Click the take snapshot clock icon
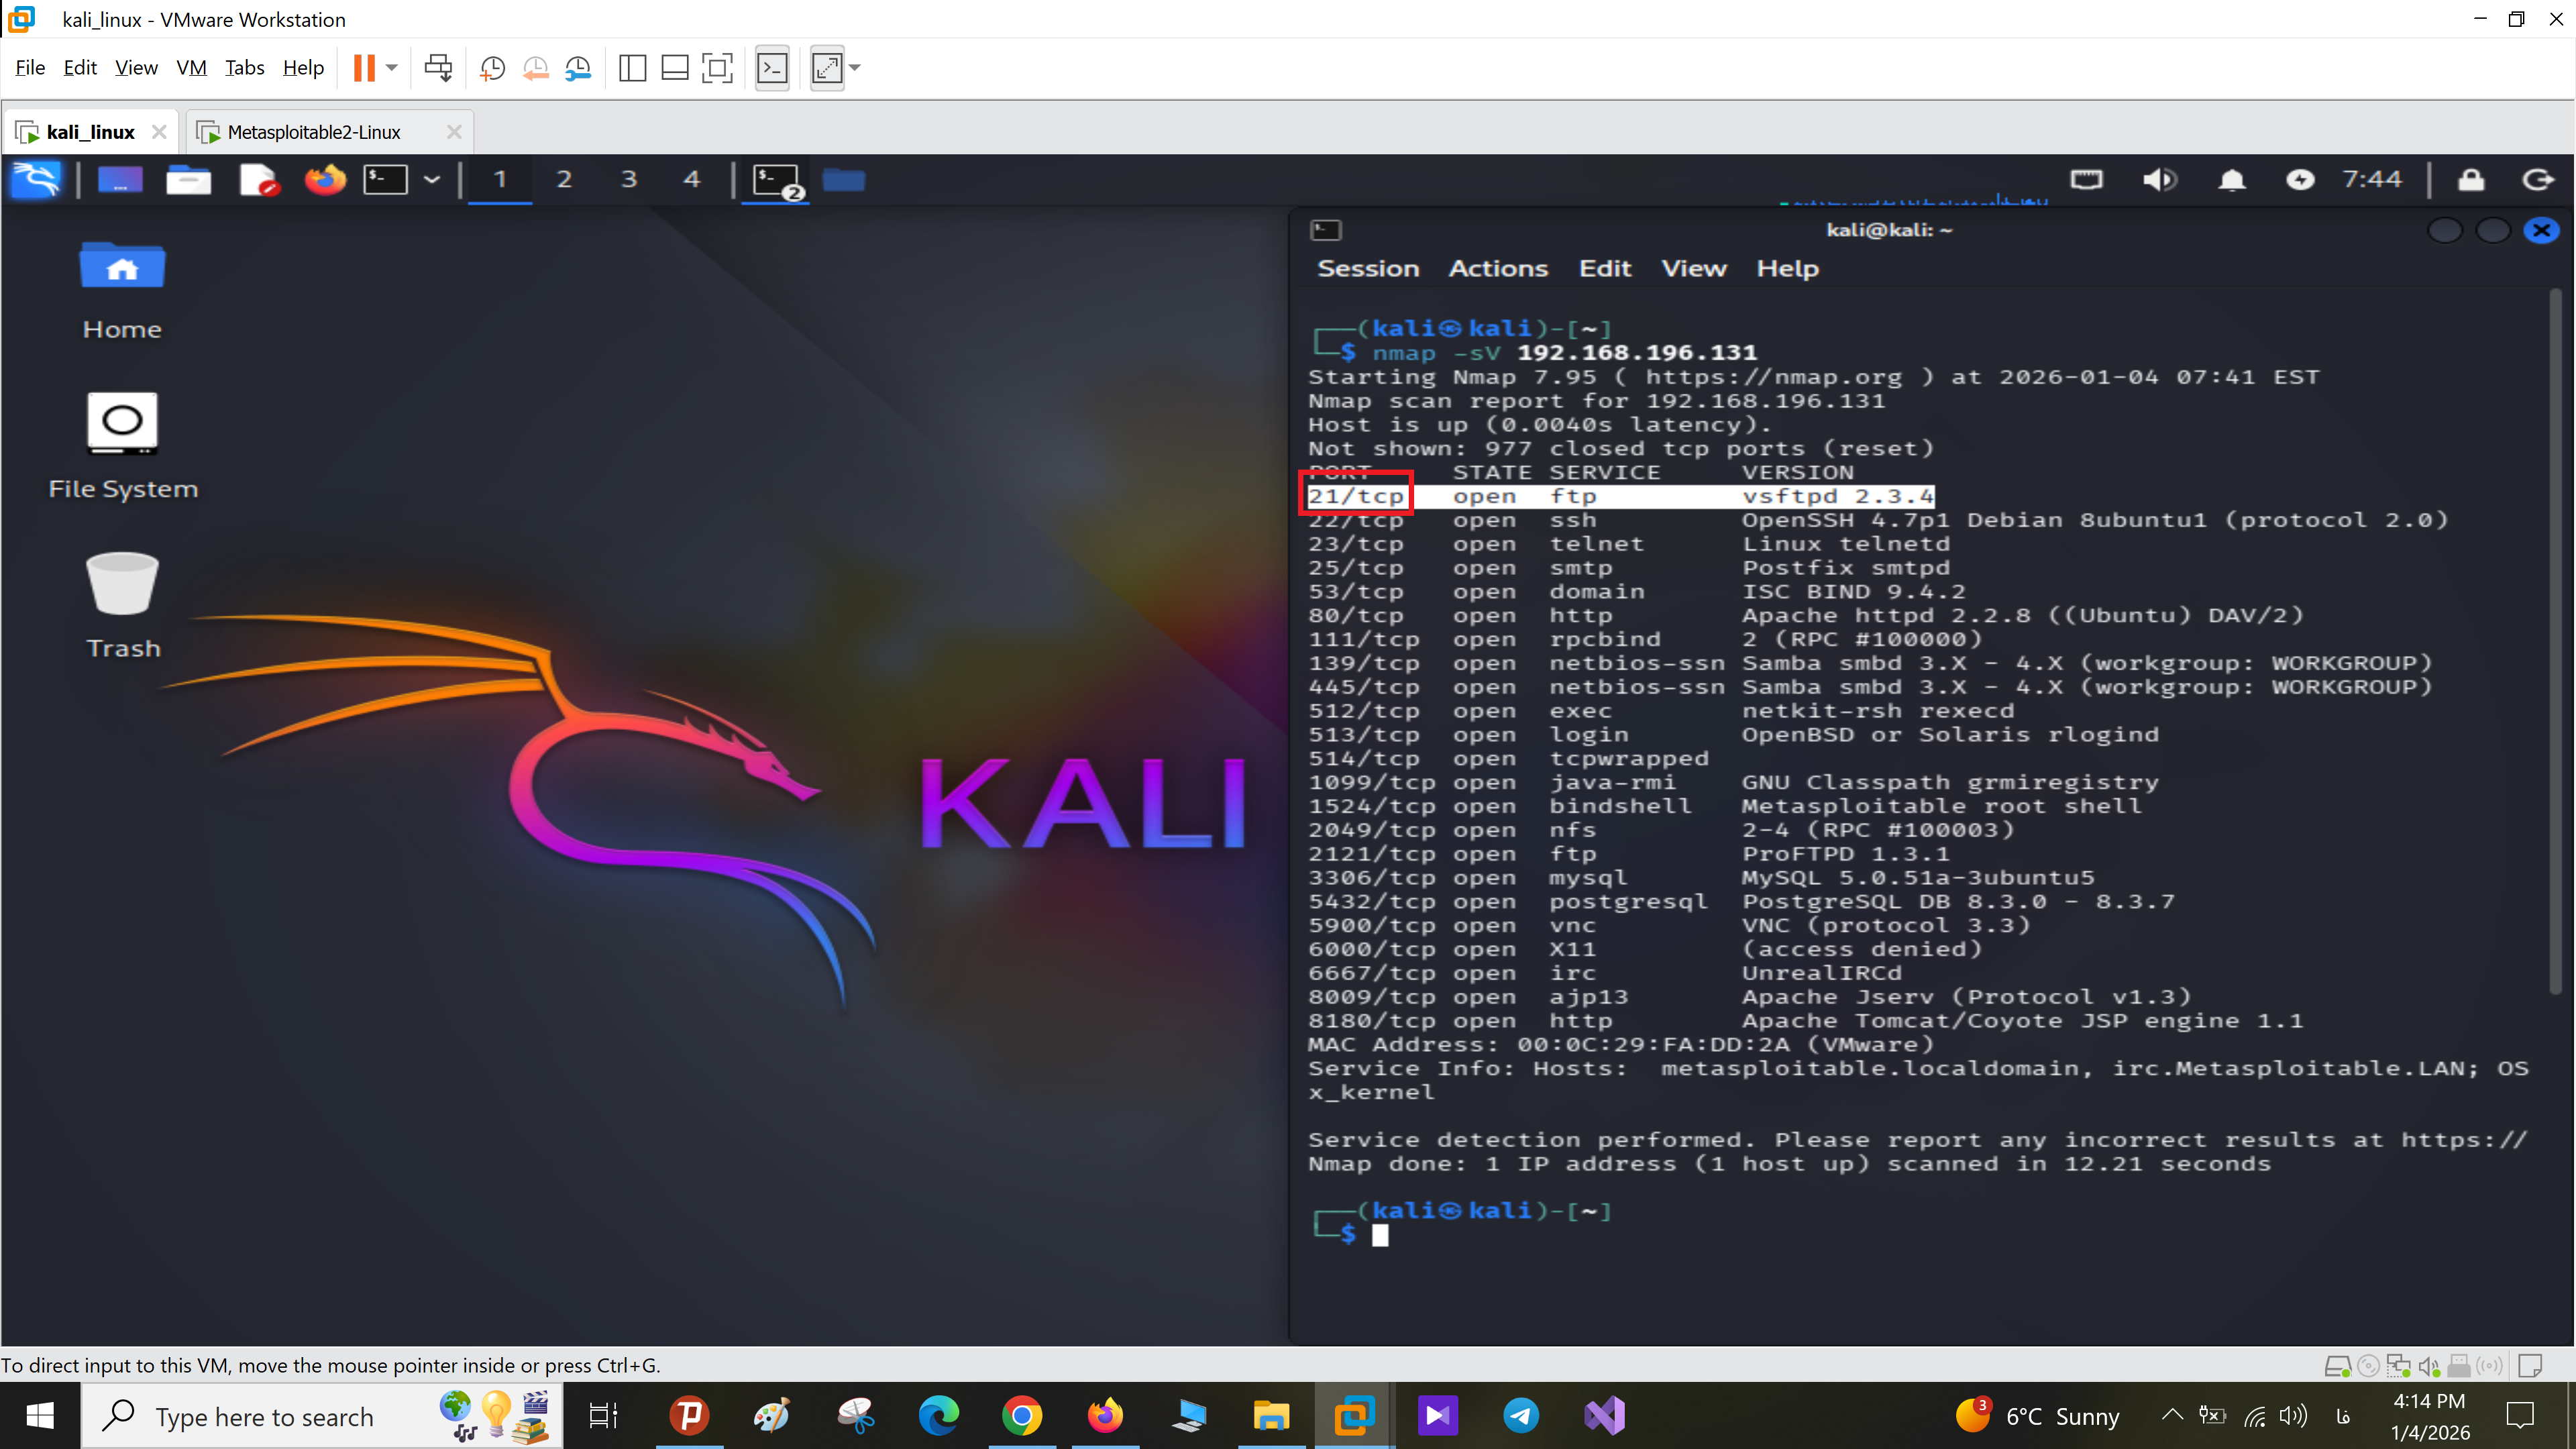 click(492, 68)
